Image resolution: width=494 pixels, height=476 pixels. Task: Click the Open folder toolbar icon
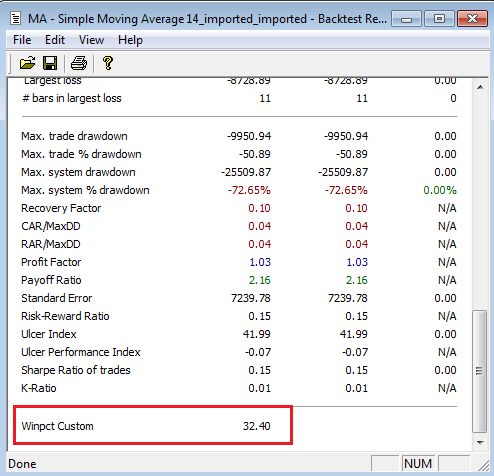coord(27,63)
